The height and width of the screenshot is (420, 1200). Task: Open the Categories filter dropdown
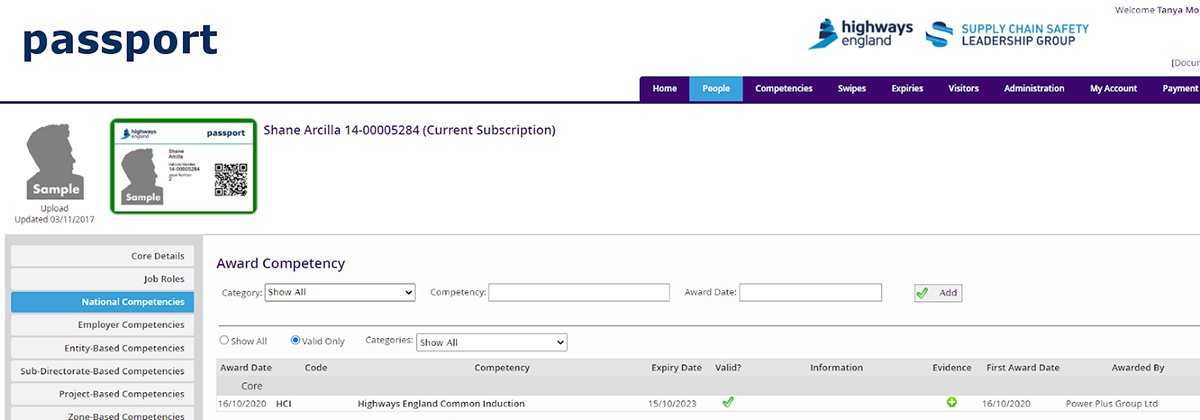pyautogui.click(x=491, y=342)
